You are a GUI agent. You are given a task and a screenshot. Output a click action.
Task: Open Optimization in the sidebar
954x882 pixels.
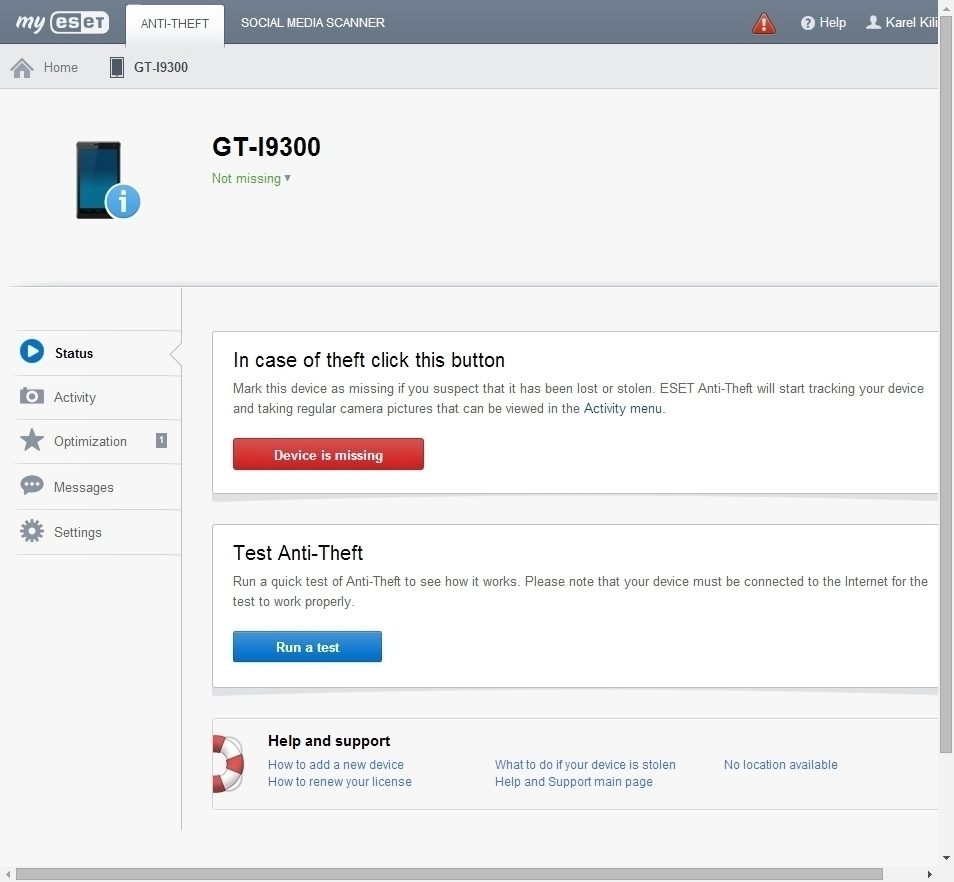[x=97, y=442]
